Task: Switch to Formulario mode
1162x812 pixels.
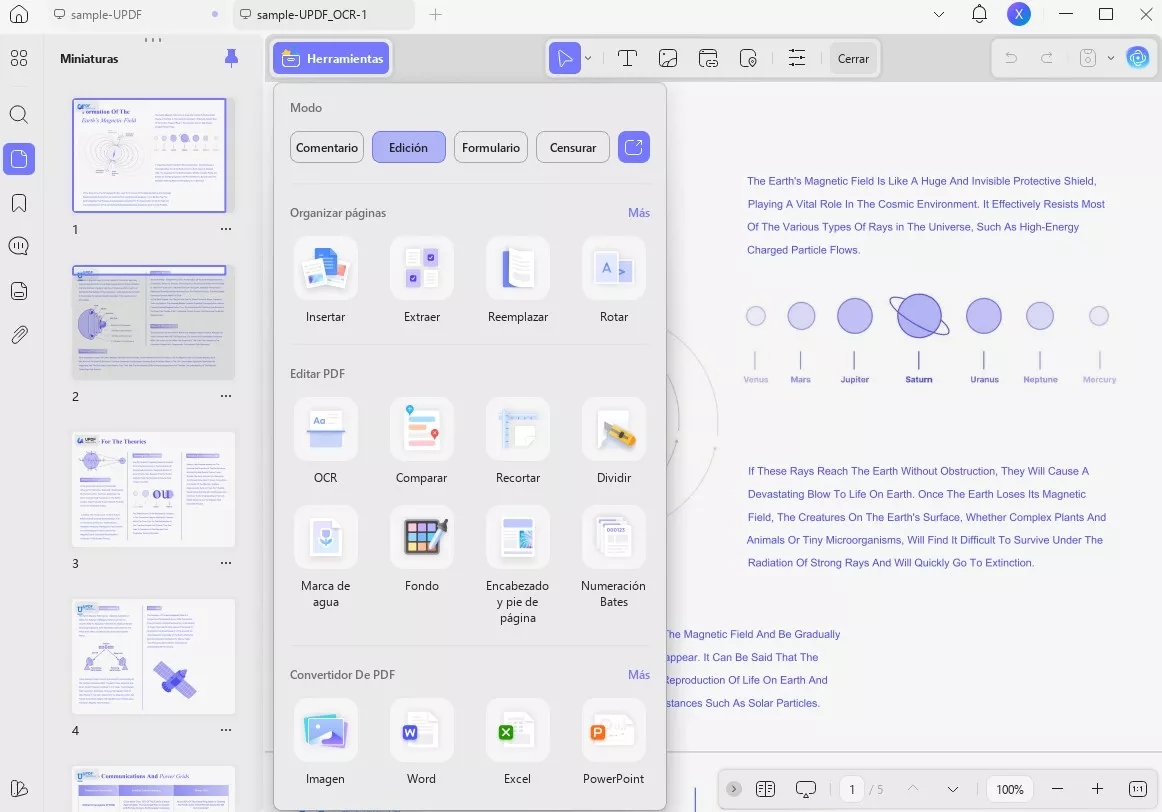Action: (491, 147)
